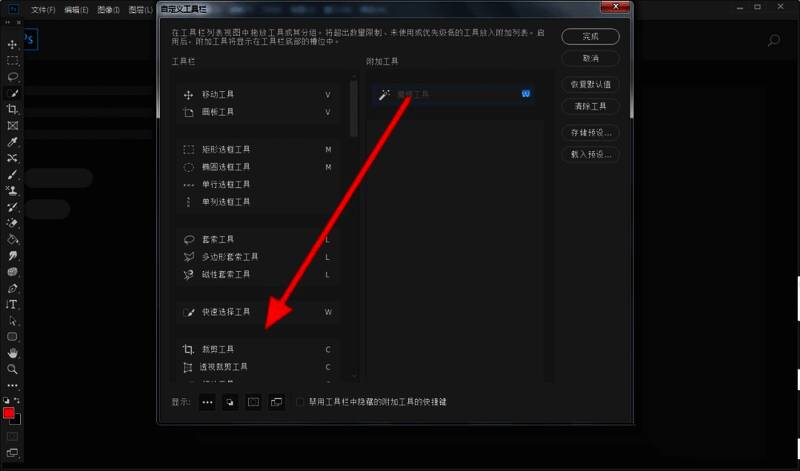800x471 pixels.
Task: Select the Lasso tool in left toolbar
Action: (12, 77)
